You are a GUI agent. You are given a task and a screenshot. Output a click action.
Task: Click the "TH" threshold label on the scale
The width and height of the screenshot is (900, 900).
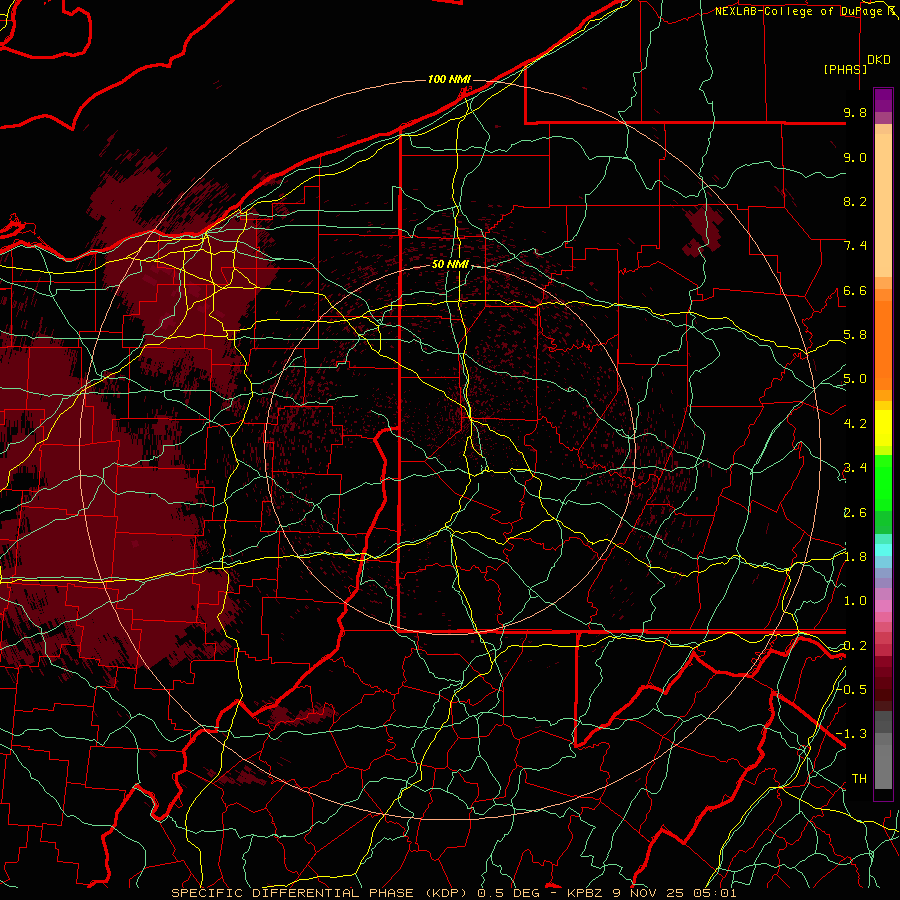[x=859, y=778]
